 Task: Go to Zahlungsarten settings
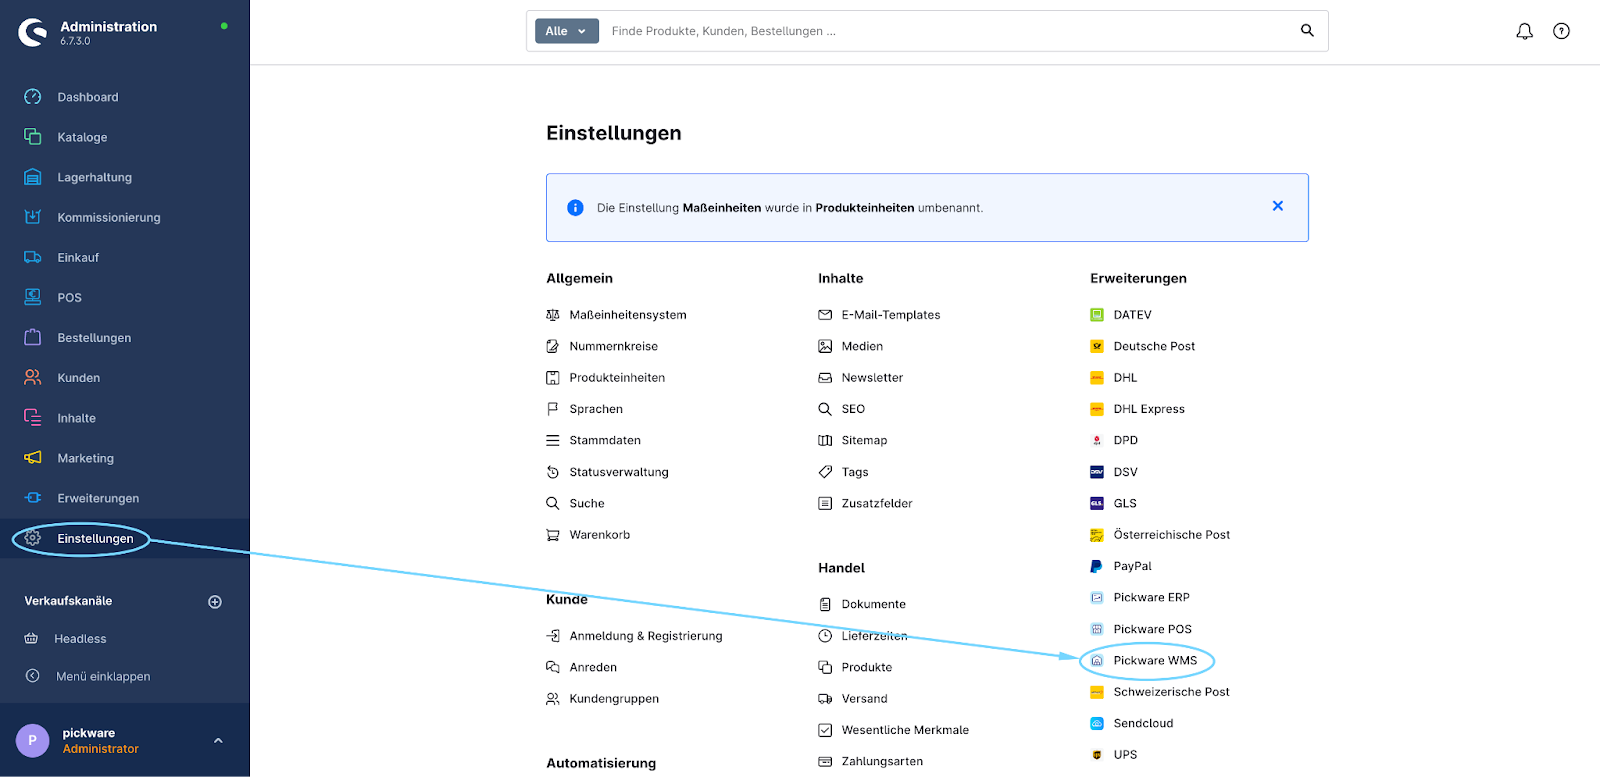[x=882, y=761]
